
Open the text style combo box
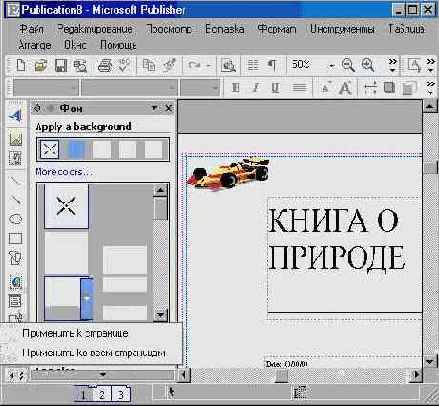(46, 88)
